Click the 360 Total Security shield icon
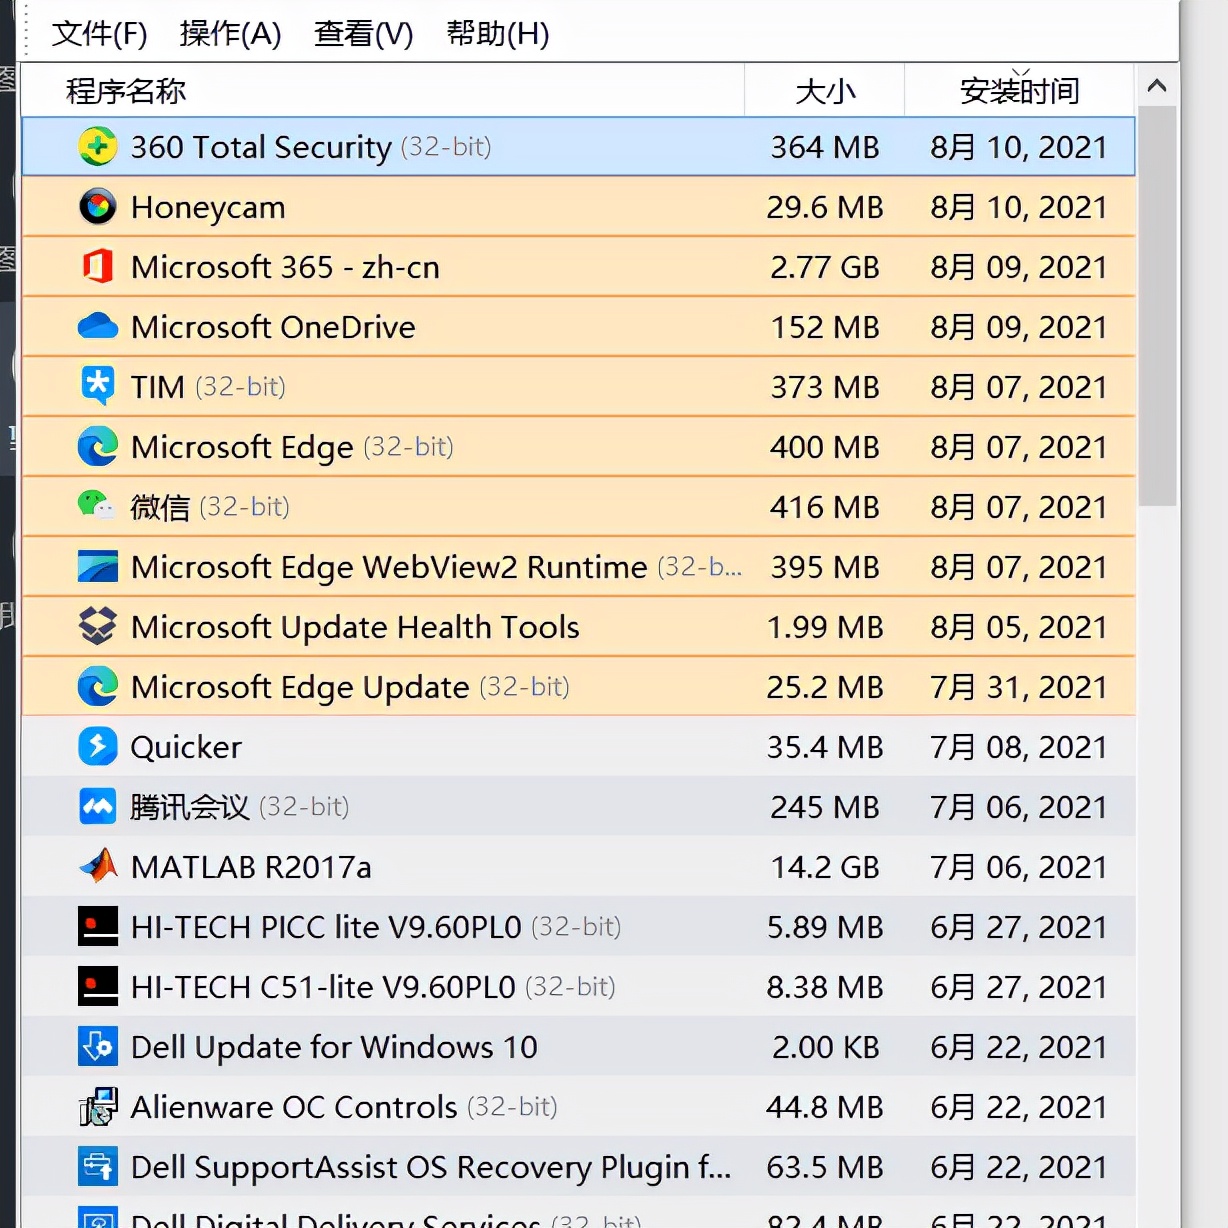 click(x=97, y=146)
